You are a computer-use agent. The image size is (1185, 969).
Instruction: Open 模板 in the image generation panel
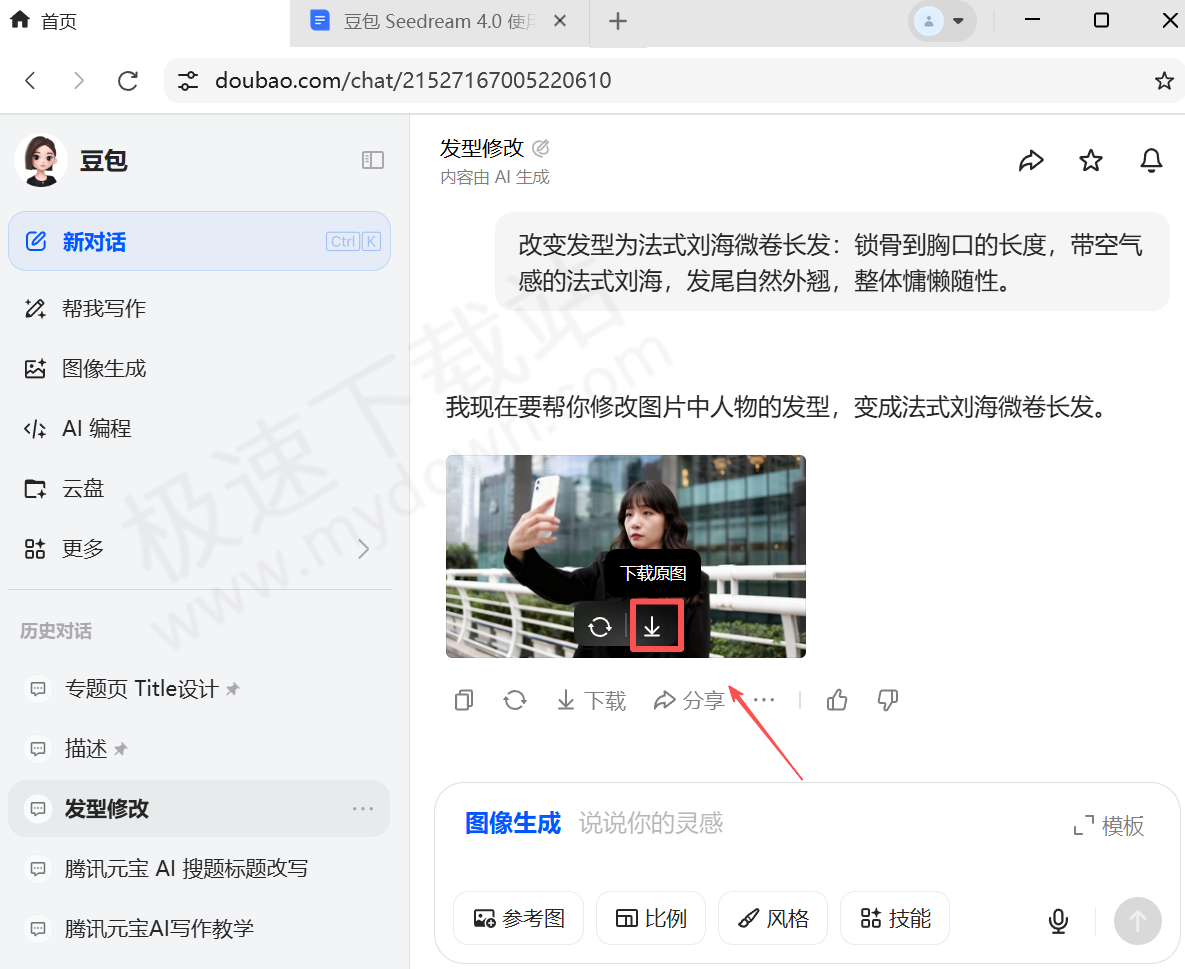[x=1108, y=825]
